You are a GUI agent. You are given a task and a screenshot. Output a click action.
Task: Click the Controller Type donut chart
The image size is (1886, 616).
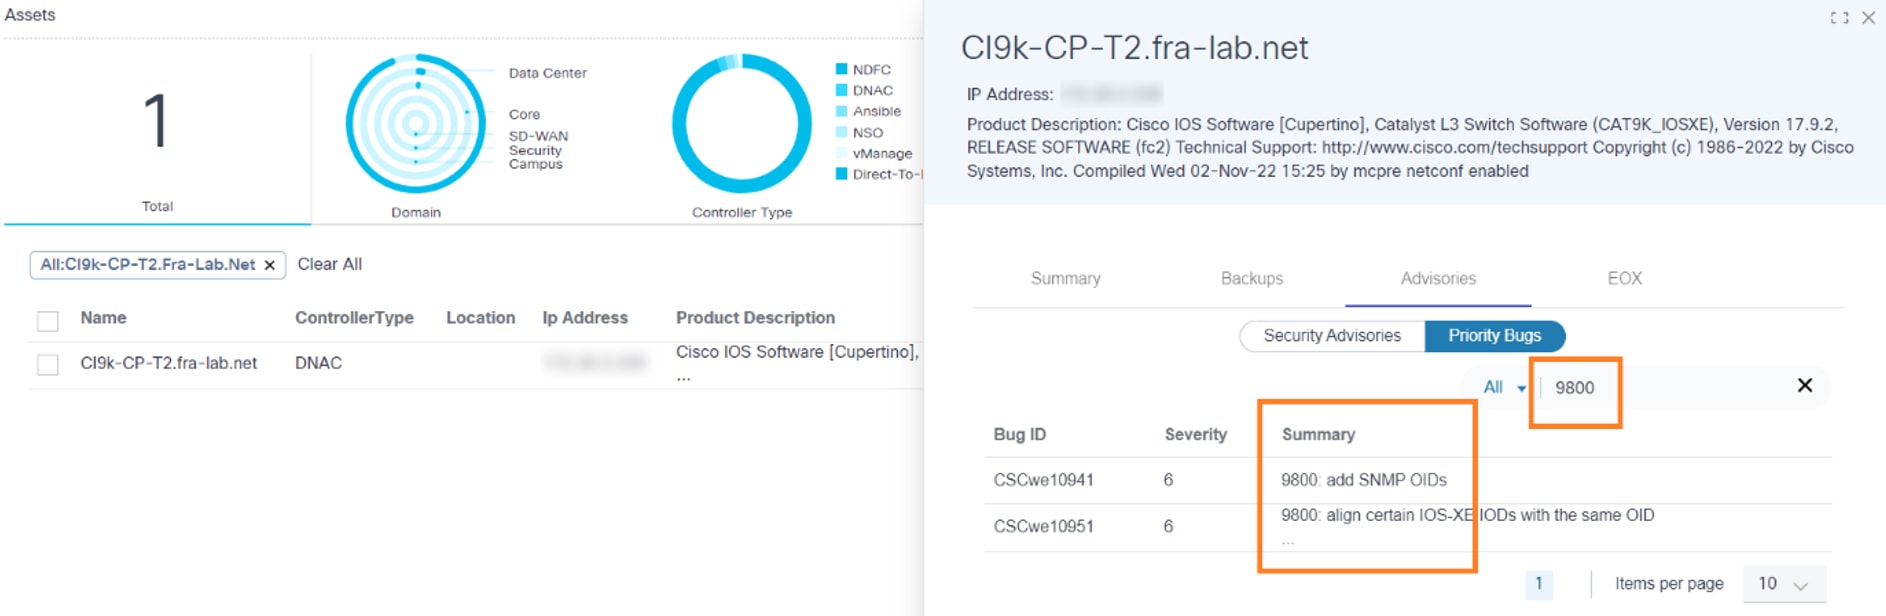click(741, 124)
